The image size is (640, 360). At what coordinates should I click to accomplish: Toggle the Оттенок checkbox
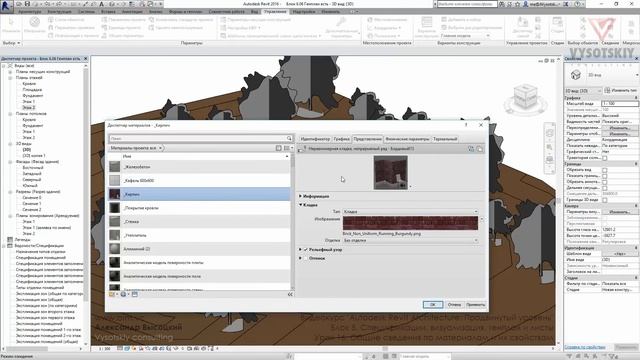tap(306, 258)
